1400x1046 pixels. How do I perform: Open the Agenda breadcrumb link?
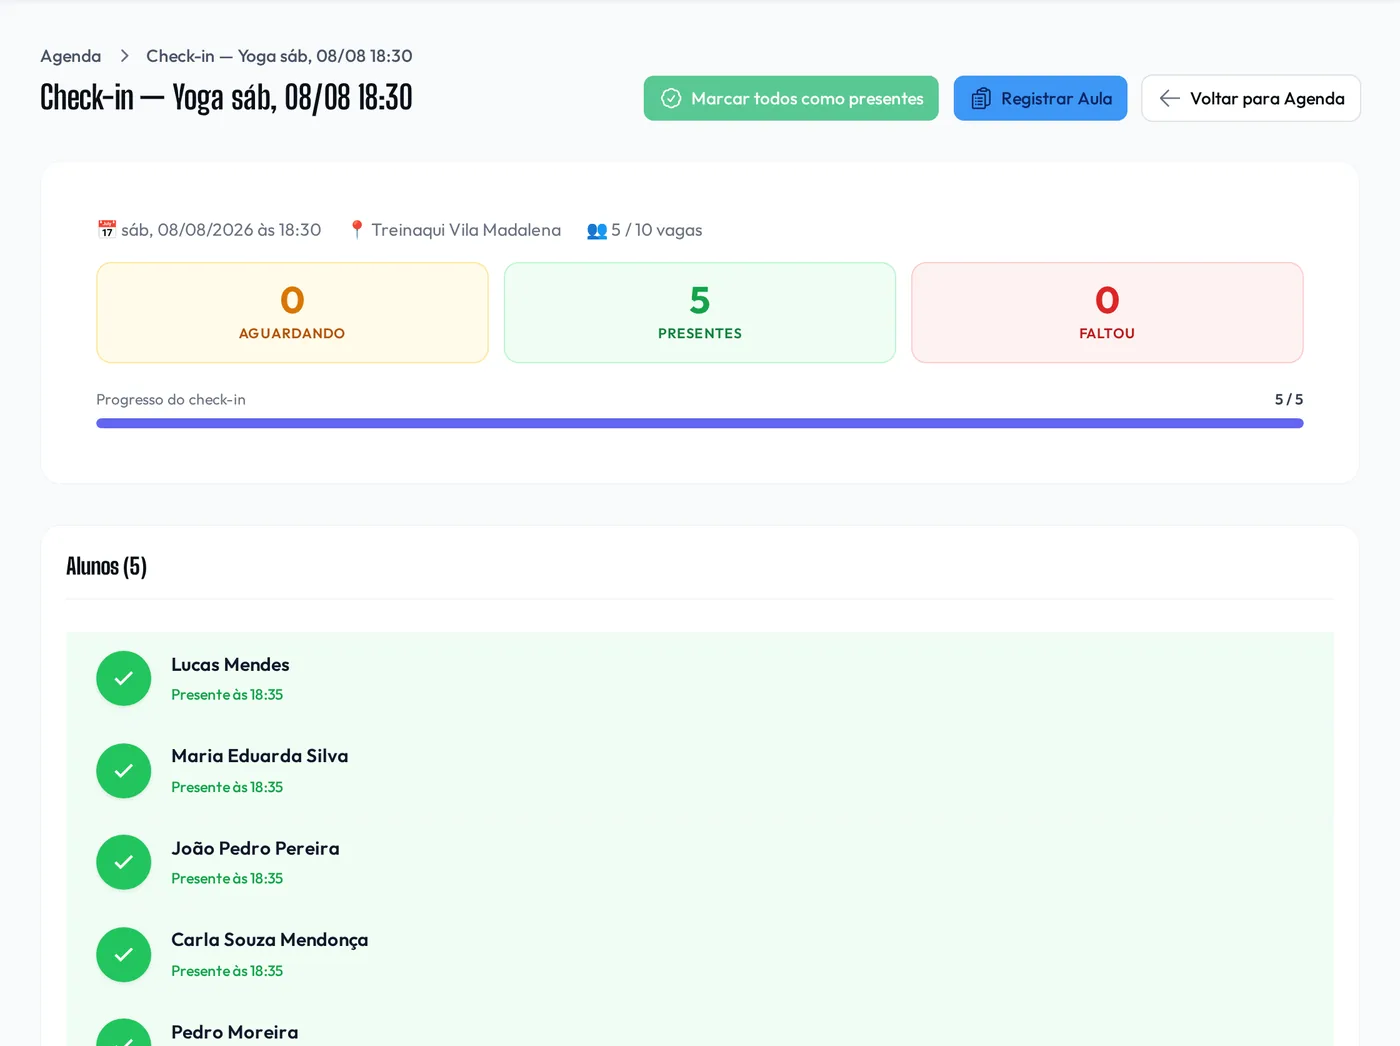click(71, 56)
